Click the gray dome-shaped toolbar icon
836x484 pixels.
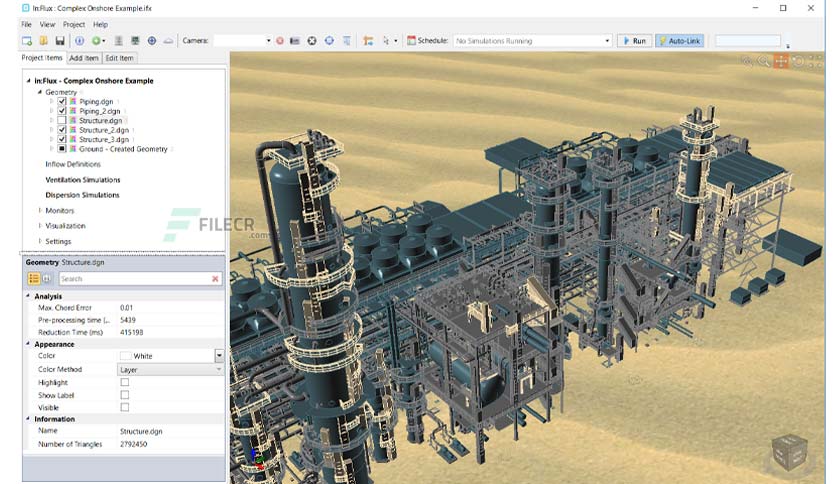click(168, 41)
